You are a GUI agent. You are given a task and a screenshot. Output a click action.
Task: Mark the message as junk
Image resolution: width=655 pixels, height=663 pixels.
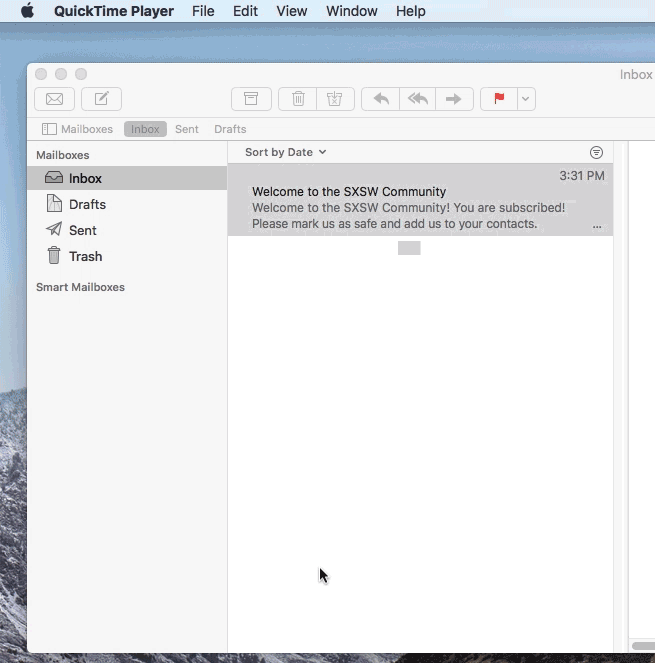pyautogui.click(x=335, y=99)
